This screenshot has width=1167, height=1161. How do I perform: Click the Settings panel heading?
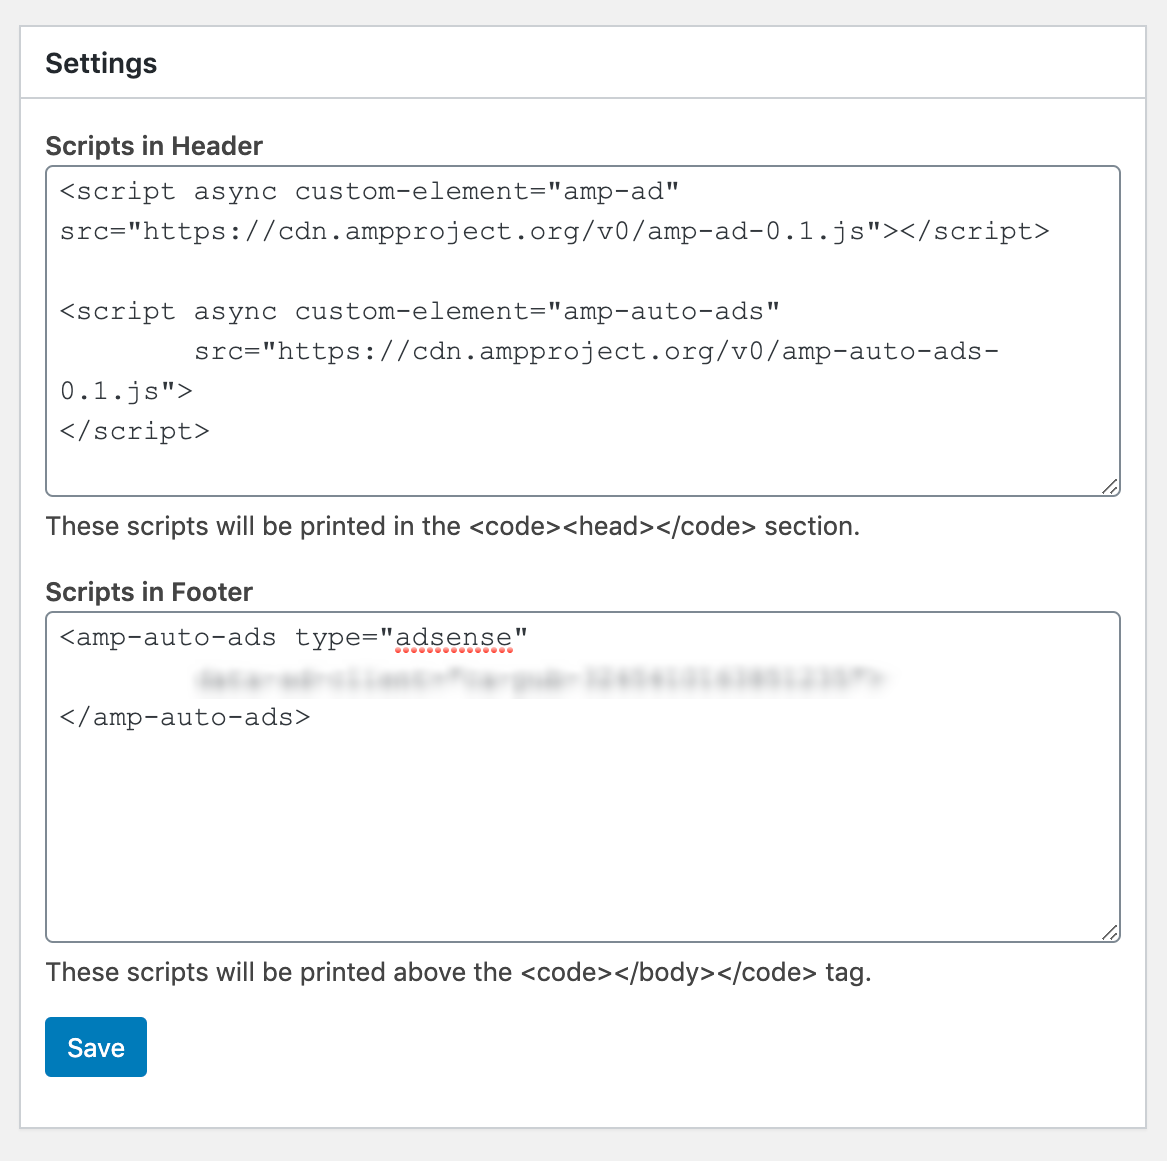(x=101, y=63)
